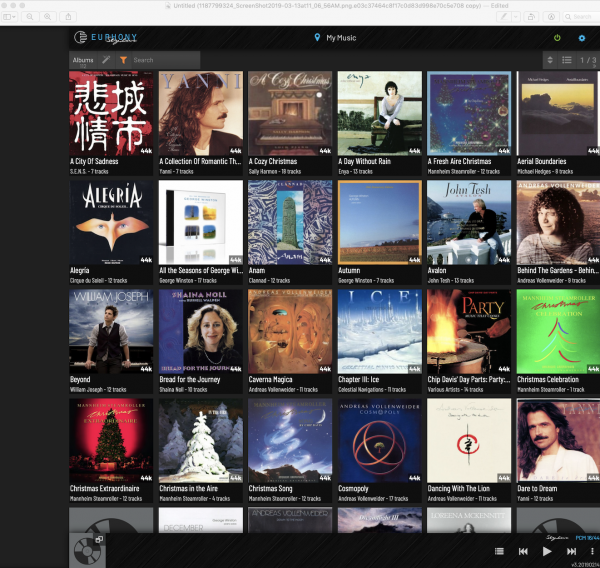Click Preview's markup pen icon
Screen dimensions: 600x568
point(504,16)
